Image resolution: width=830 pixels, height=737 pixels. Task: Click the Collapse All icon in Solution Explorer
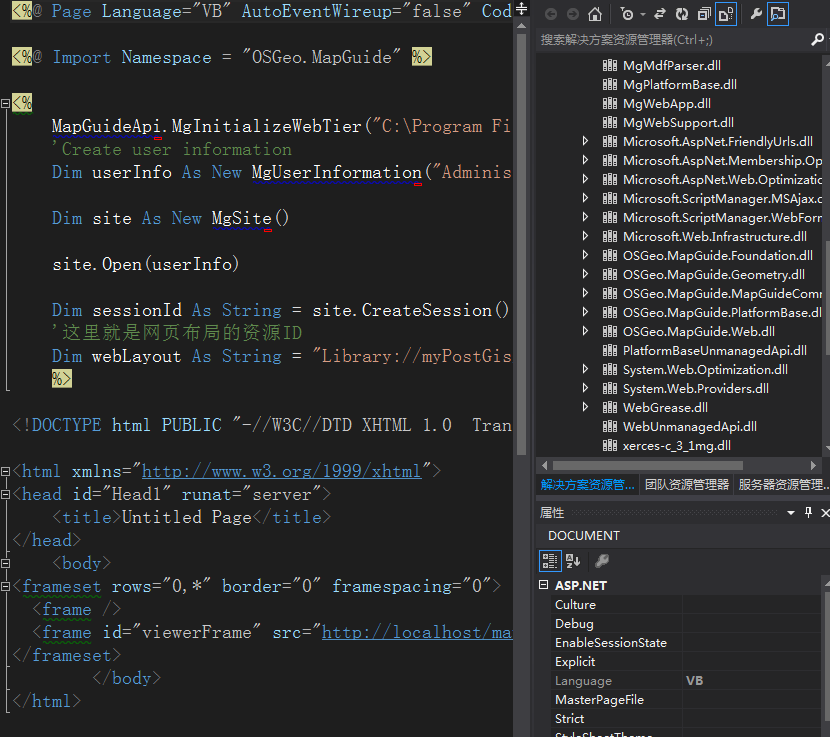(x=703, y=14)
